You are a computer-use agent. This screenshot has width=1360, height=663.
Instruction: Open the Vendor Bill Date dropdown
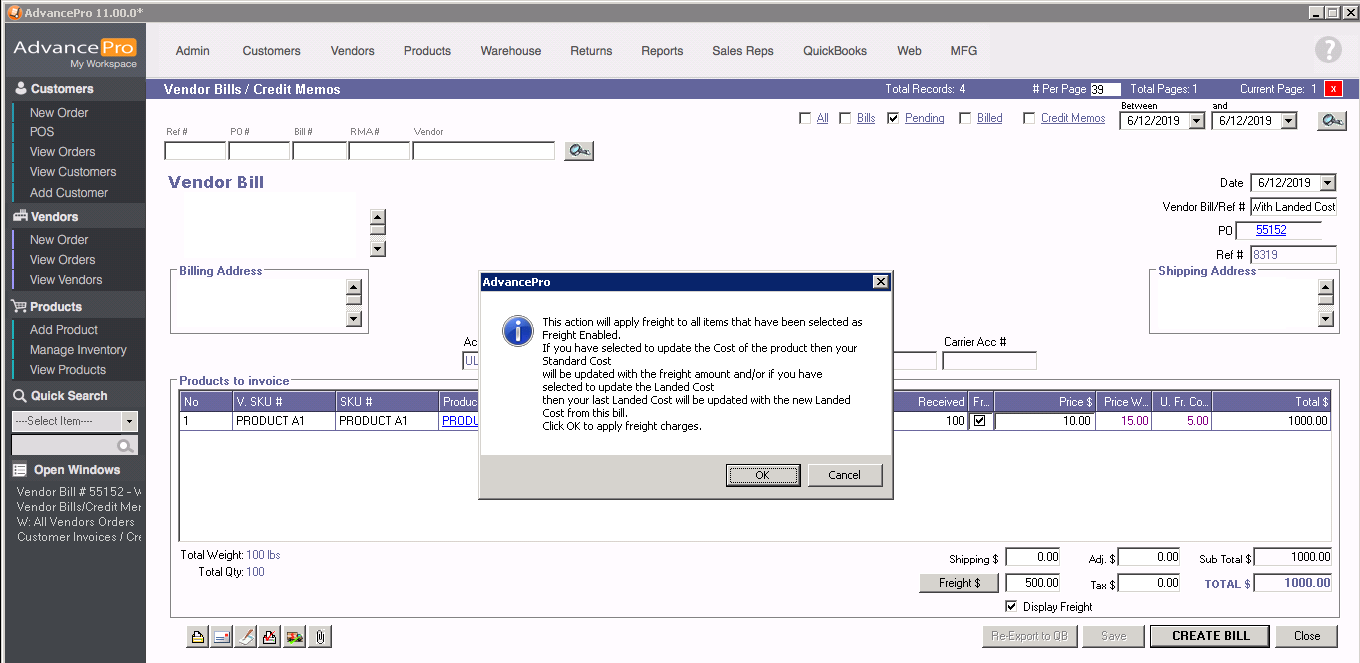pos(1327,183)
